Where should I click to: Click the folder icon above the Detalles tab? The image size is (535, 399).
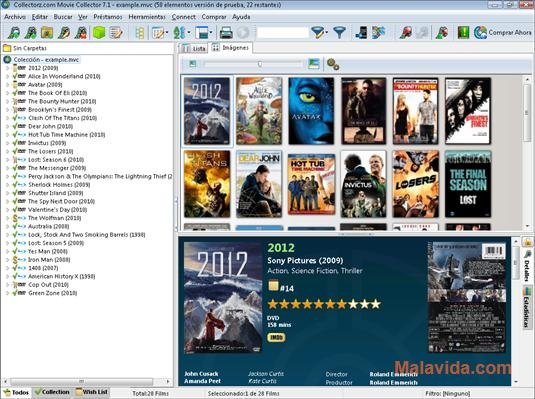527,242
